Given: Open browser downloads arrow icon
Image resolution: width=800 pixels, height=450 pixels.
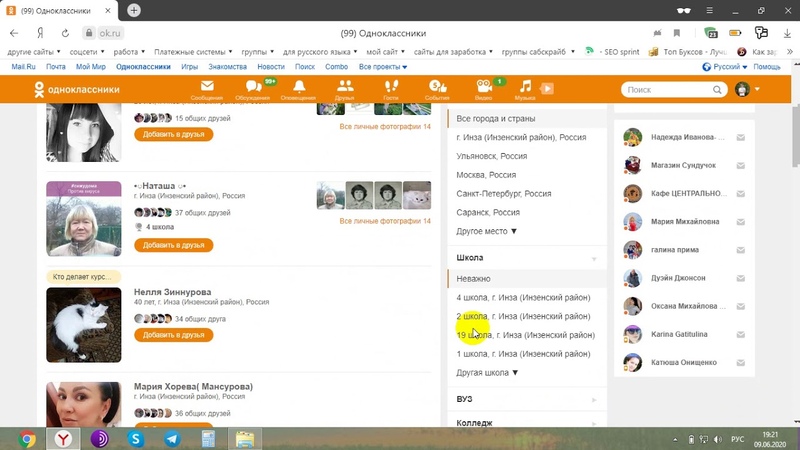Looking at the screenshot, I should point(787,33).
